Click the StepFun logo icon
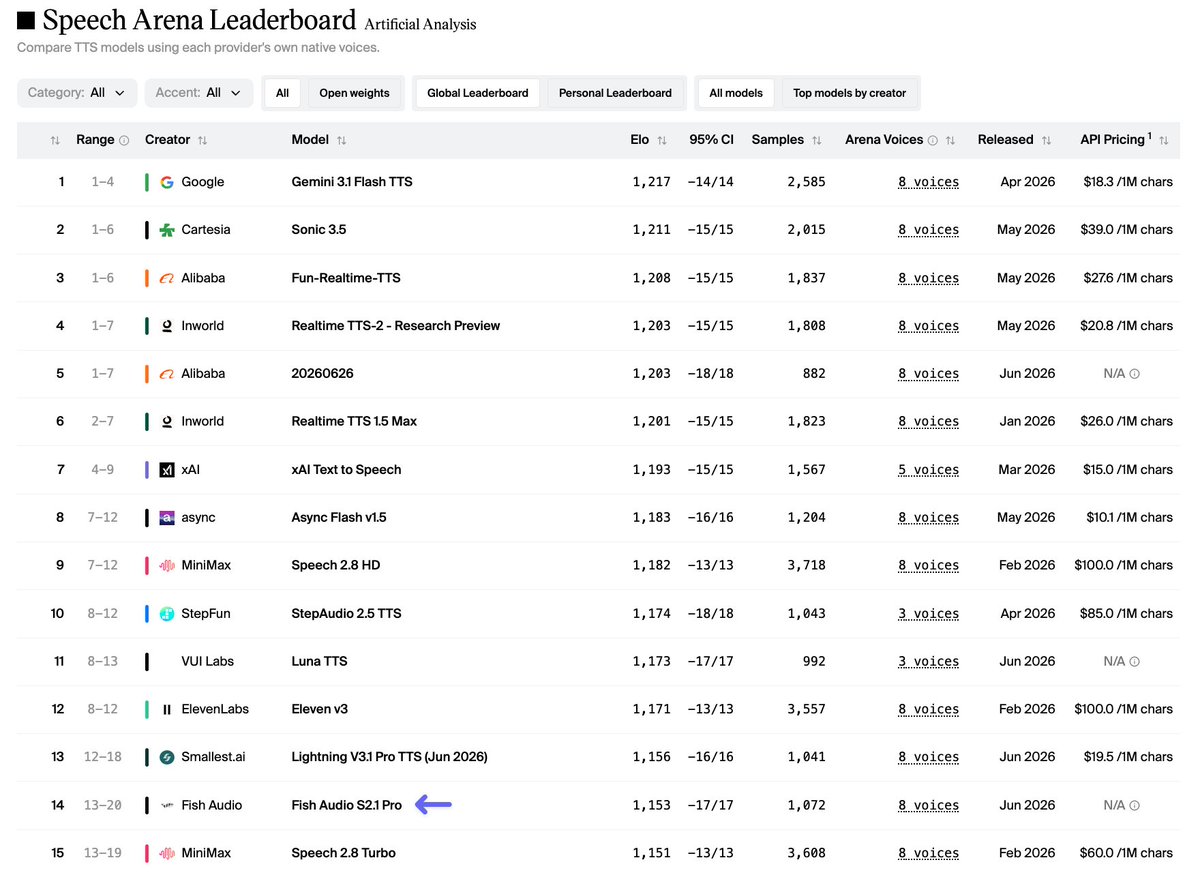 (x=167, y=614)
